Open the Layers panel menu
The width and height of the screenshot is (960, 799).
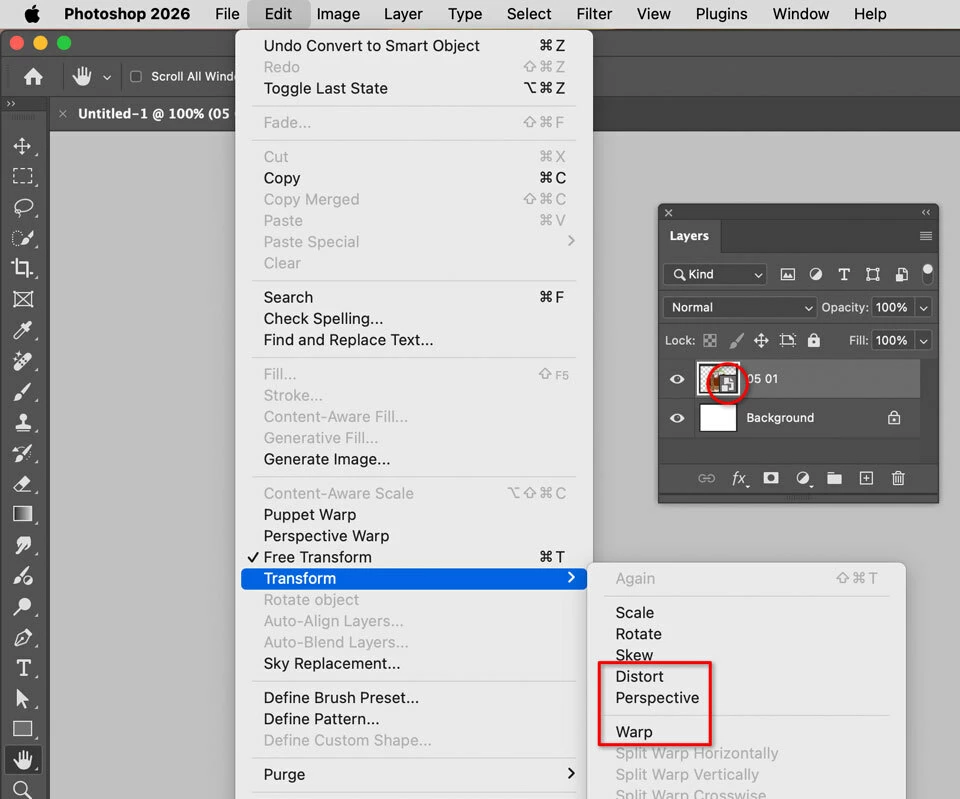pos(926,236)
